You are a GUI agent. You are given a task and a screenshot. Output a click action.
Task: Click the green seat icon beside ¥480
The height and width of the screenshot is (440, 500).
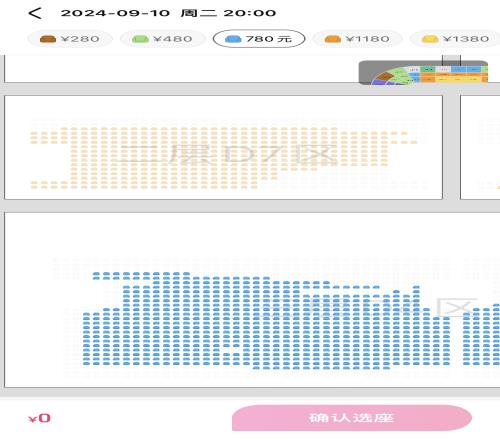pyautogui.click(x=140, y=39)
